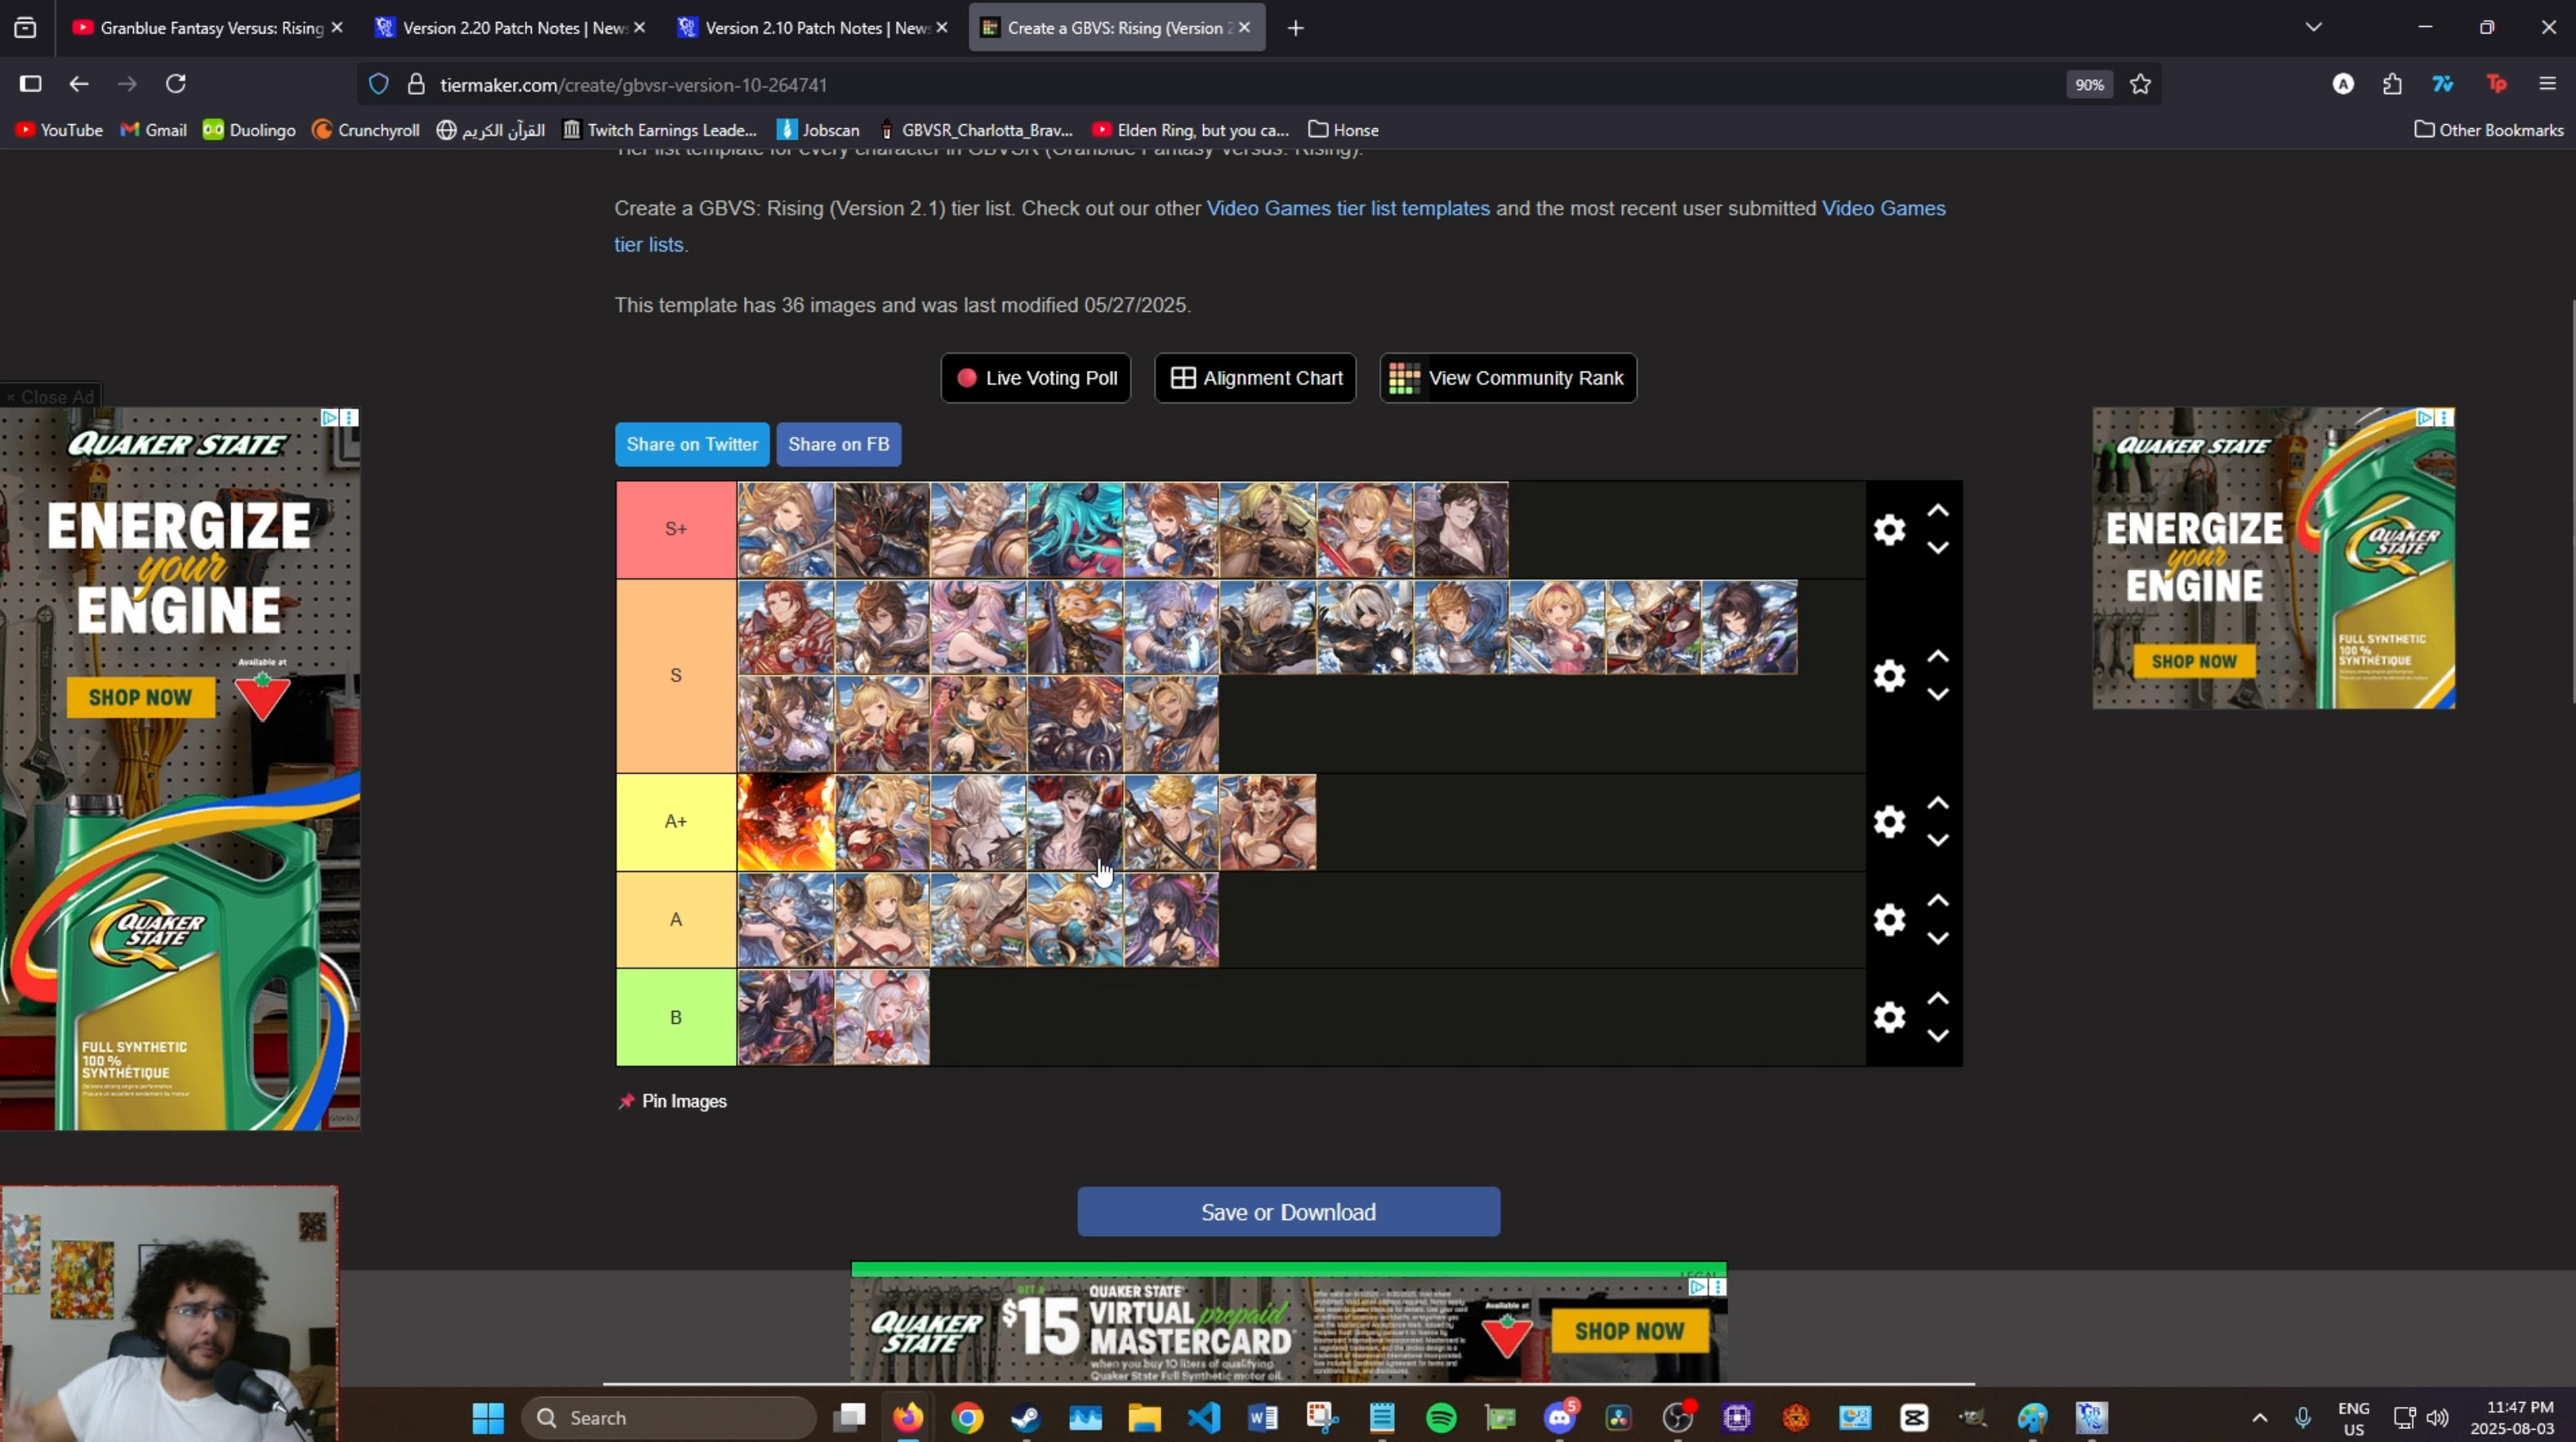Open settings gear for the A+ tier
2576x1442 pixels.
point(1889,822)
